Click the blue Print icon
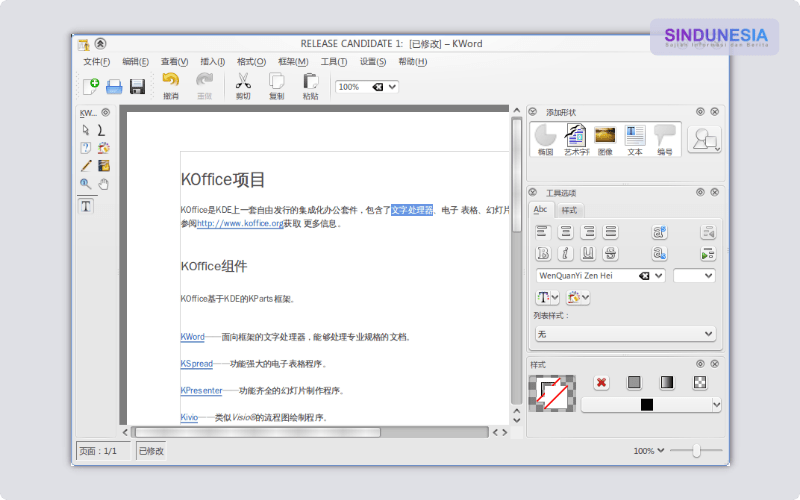The width and height of the screenshot is (800, 500). 114,87
